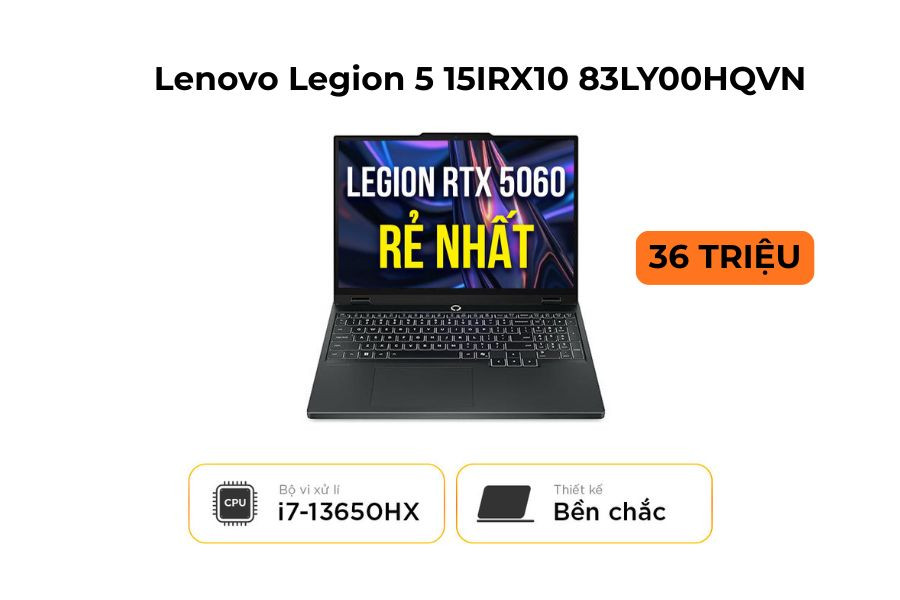This screenshot has width=900, height=600.
Task: Click 15IRX10 in the product title
Action: [x=506, y=79]
